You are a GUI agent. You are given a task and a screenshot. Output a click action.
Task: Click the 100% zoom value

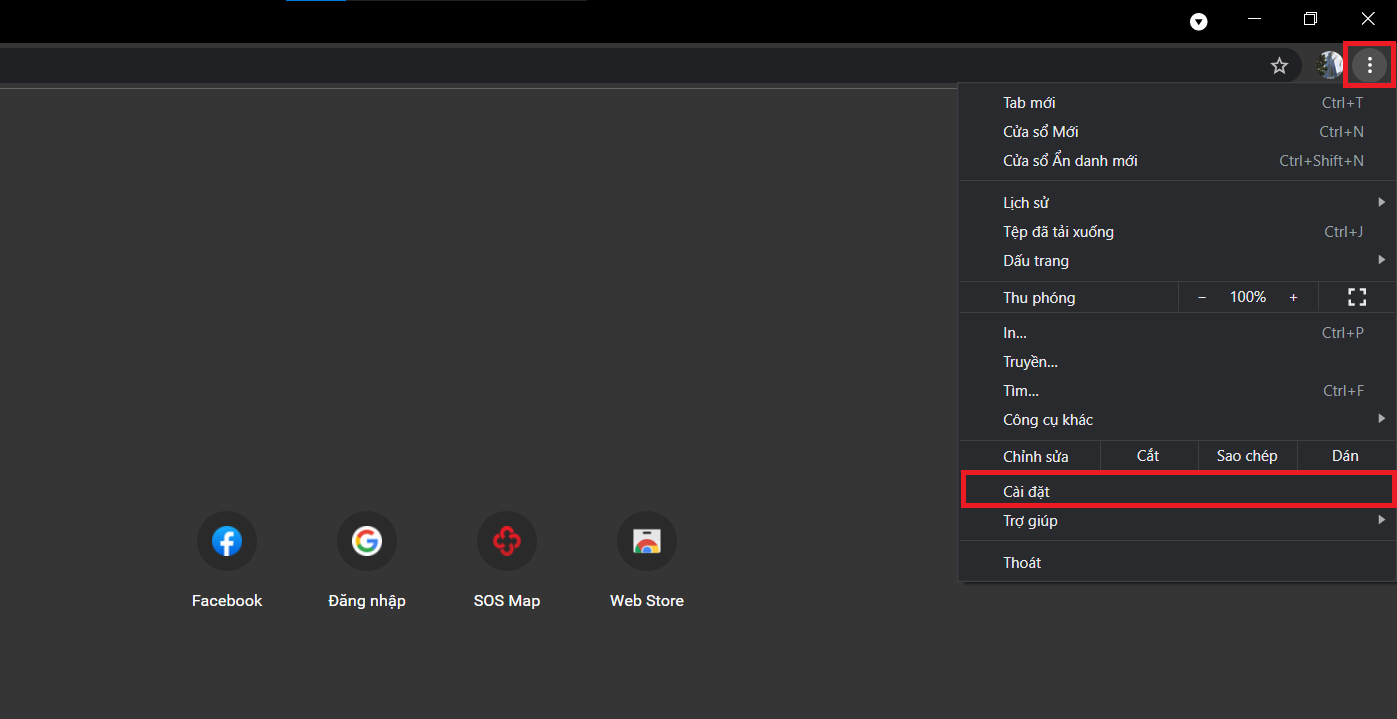[x=1248, y=297]
